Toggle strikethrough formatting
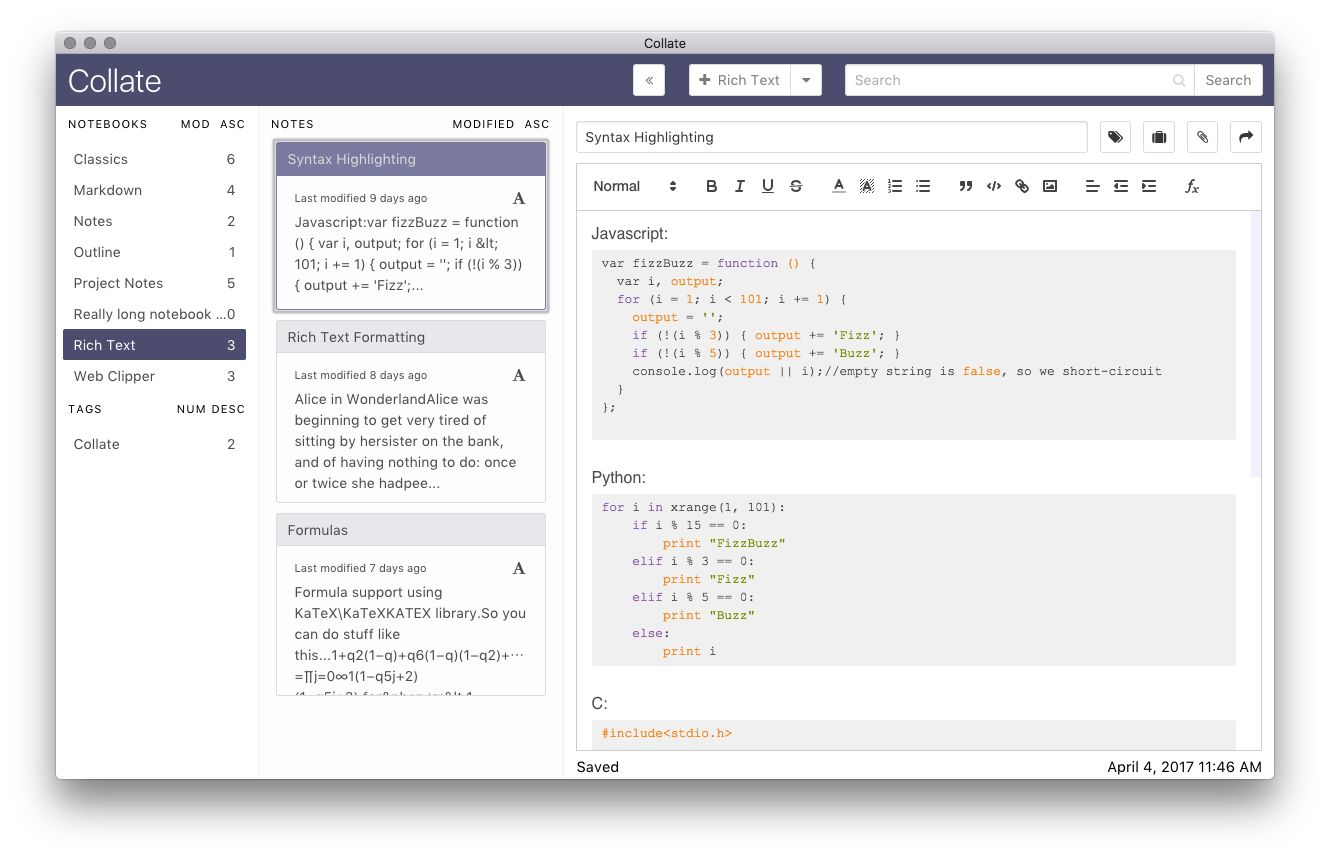The height and width of the screenshot is (859, 1330). click(795, 186)
